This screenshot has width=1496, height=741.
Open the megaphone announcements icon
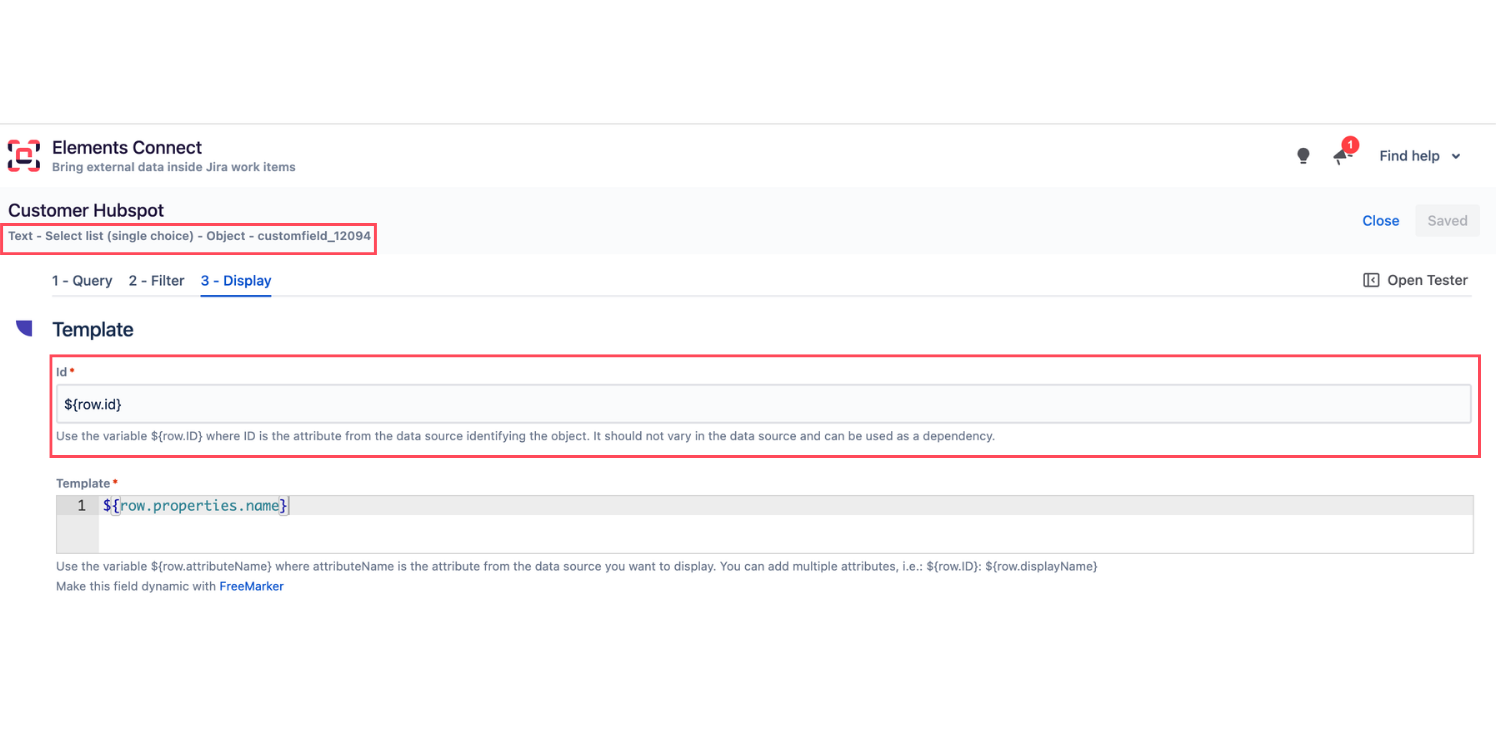click(x=1343, y=157)
